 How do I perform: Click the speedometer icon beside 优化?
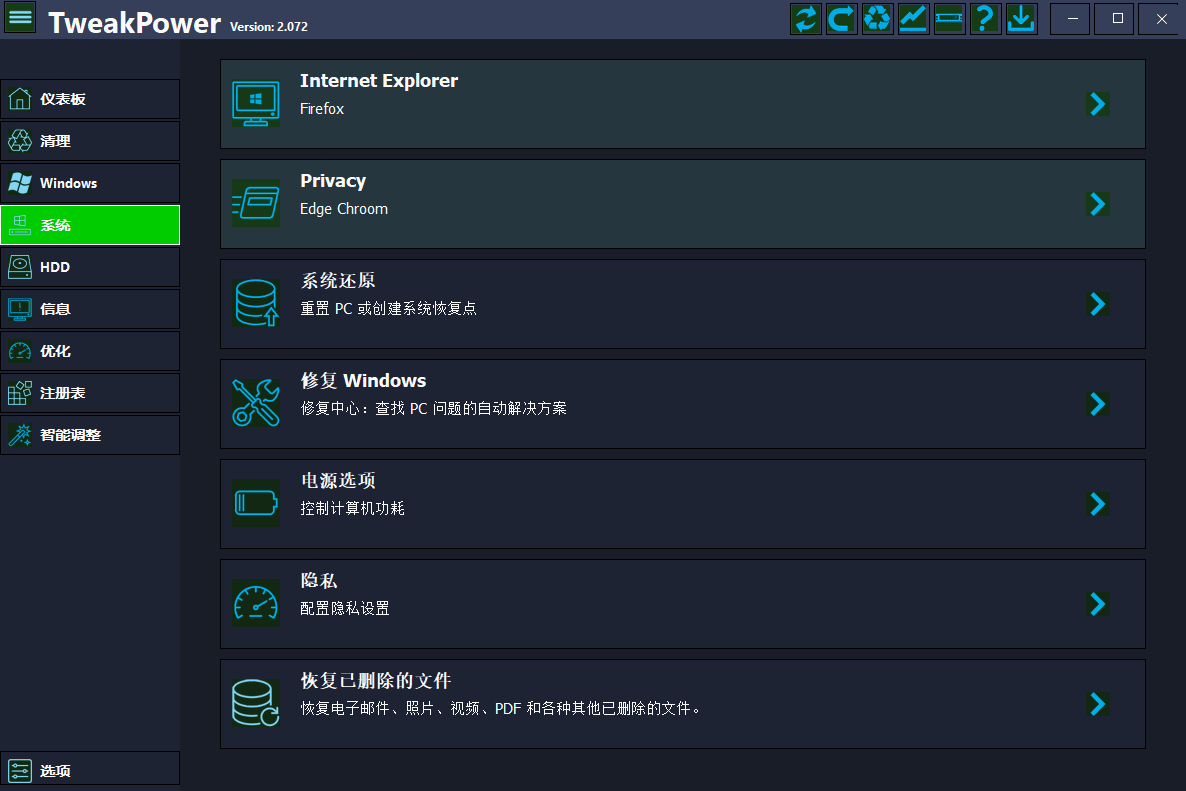[x=20, y=351]
